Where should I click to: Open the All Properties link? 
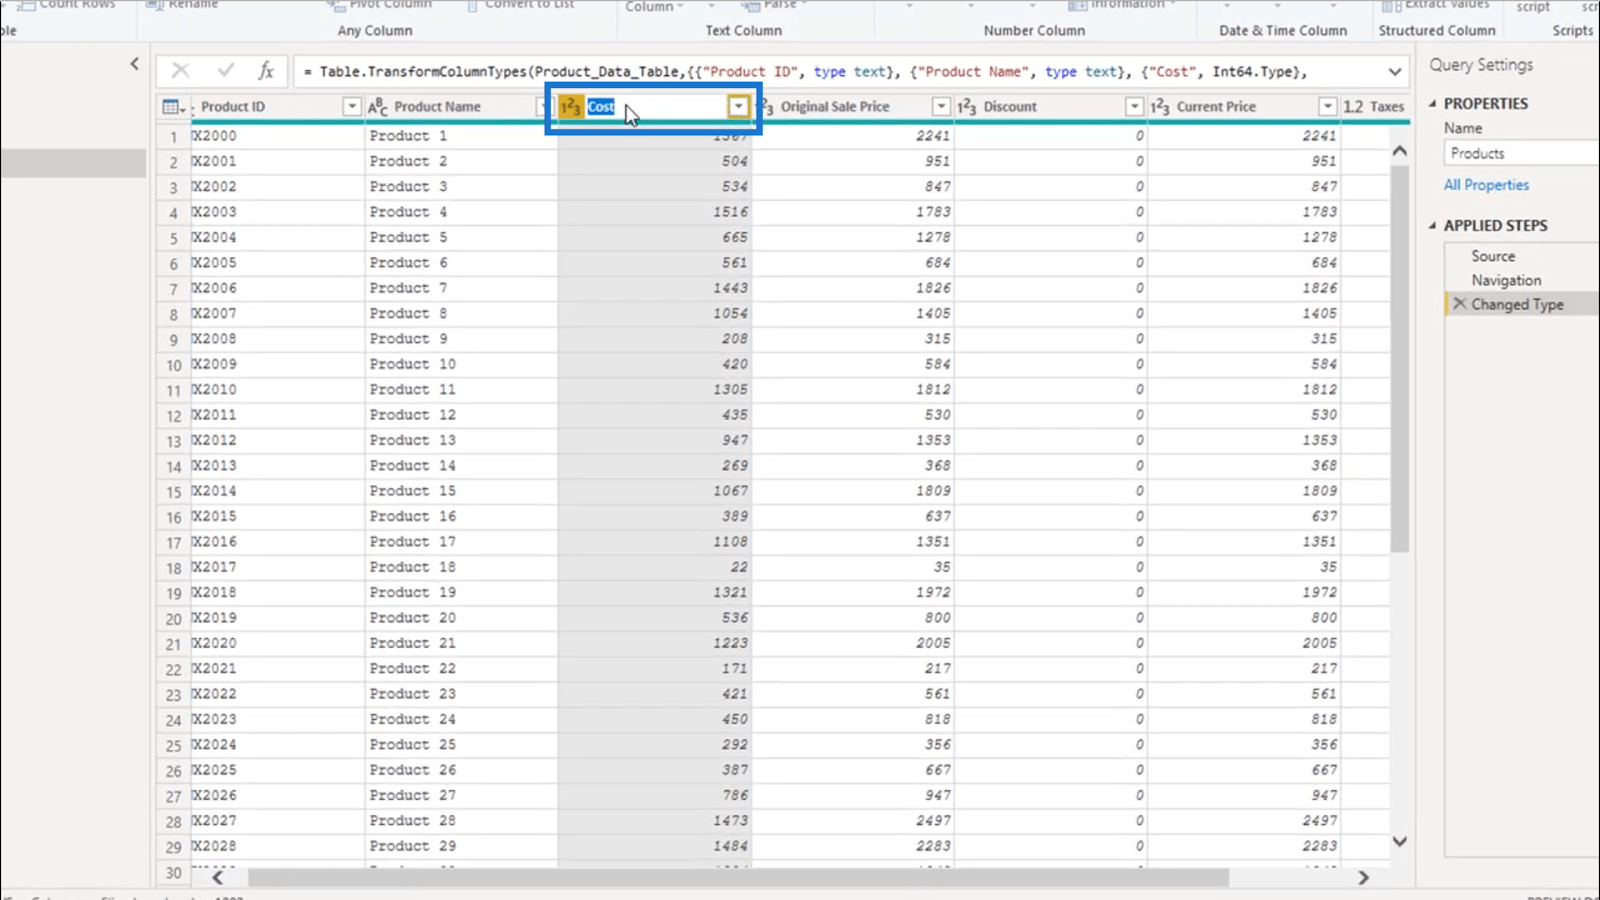click(1486, 185)
